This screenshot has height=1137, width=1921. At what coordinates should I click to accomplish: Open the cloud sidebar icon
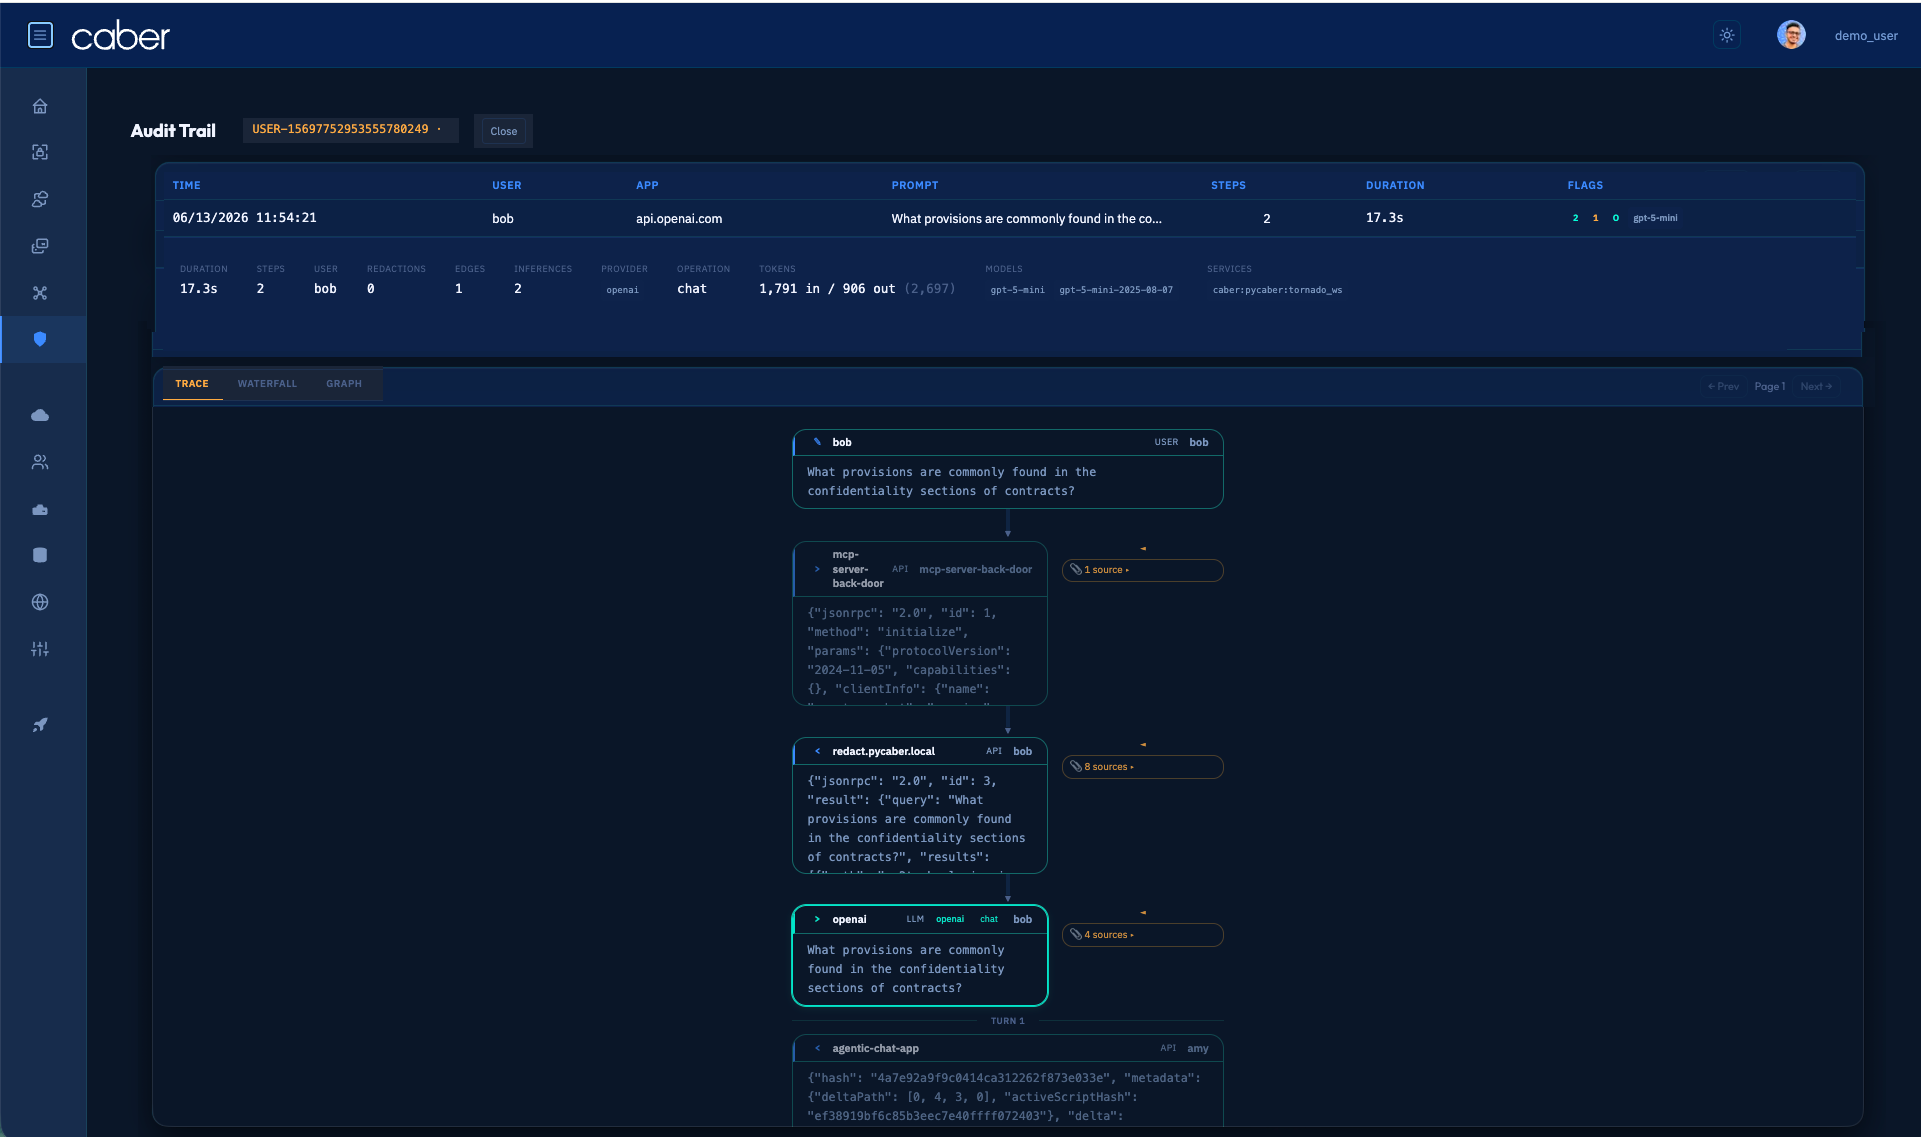pos(40,415)
